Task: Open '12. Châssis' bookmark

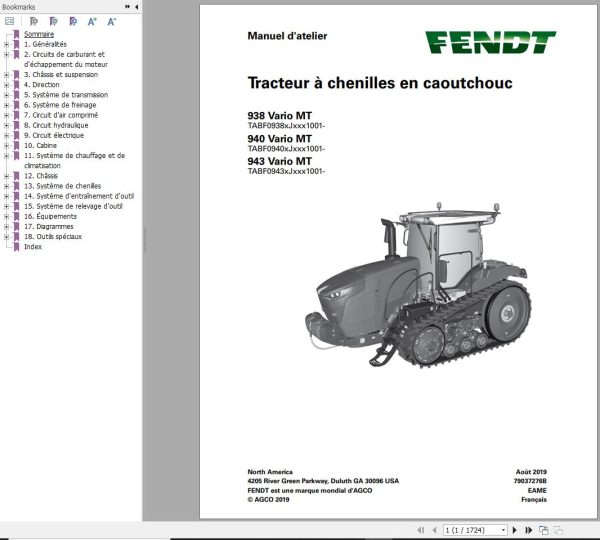Action: [41, 176]
